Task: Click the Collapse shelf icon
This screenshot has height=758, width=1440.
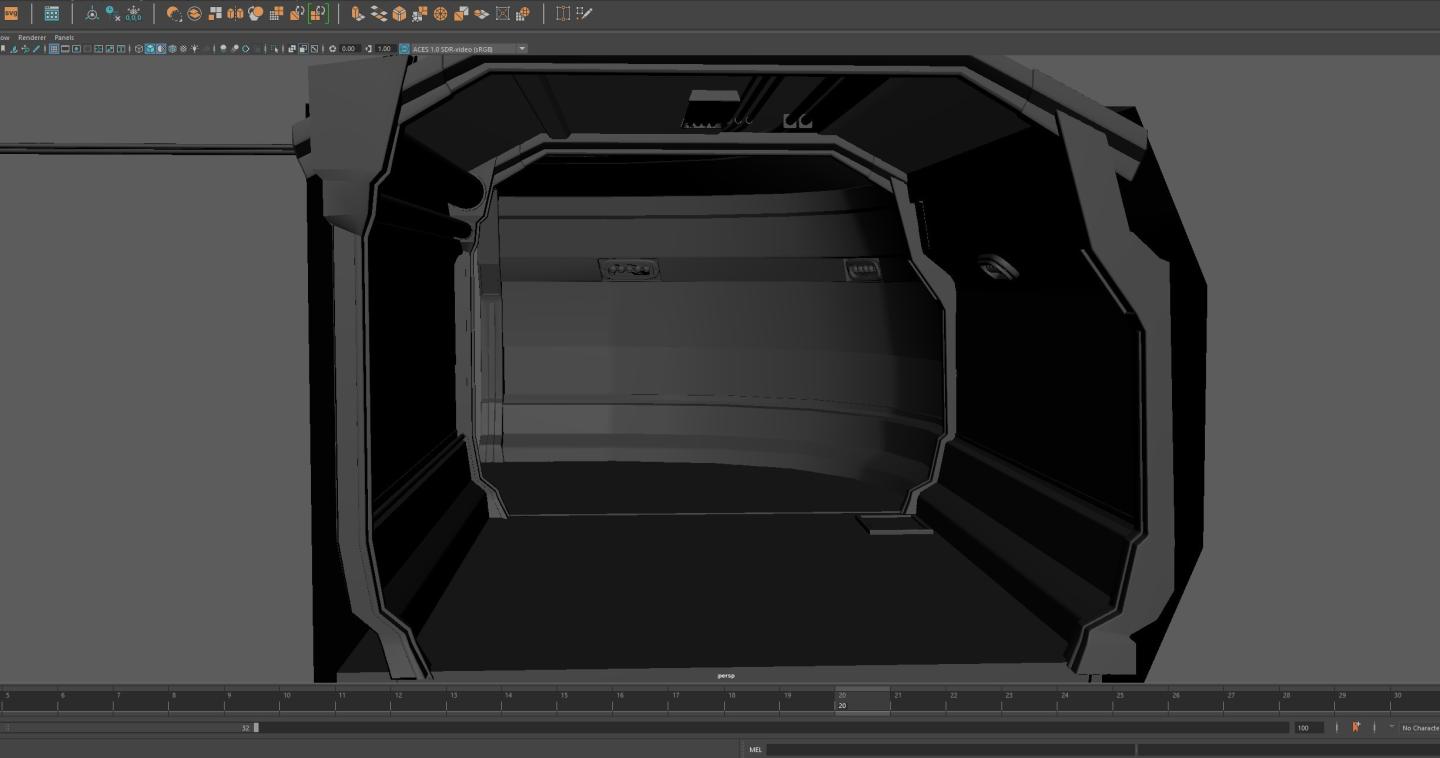Action: 461,14
